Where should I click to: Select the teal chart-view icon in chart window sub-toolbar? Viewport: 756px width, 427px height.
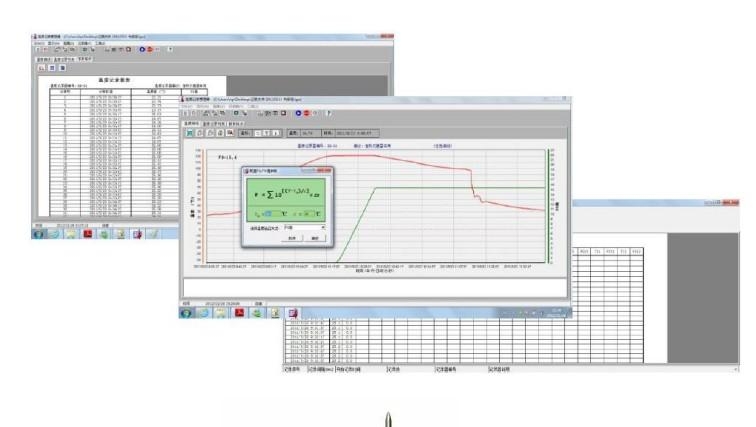click(189, 133)
